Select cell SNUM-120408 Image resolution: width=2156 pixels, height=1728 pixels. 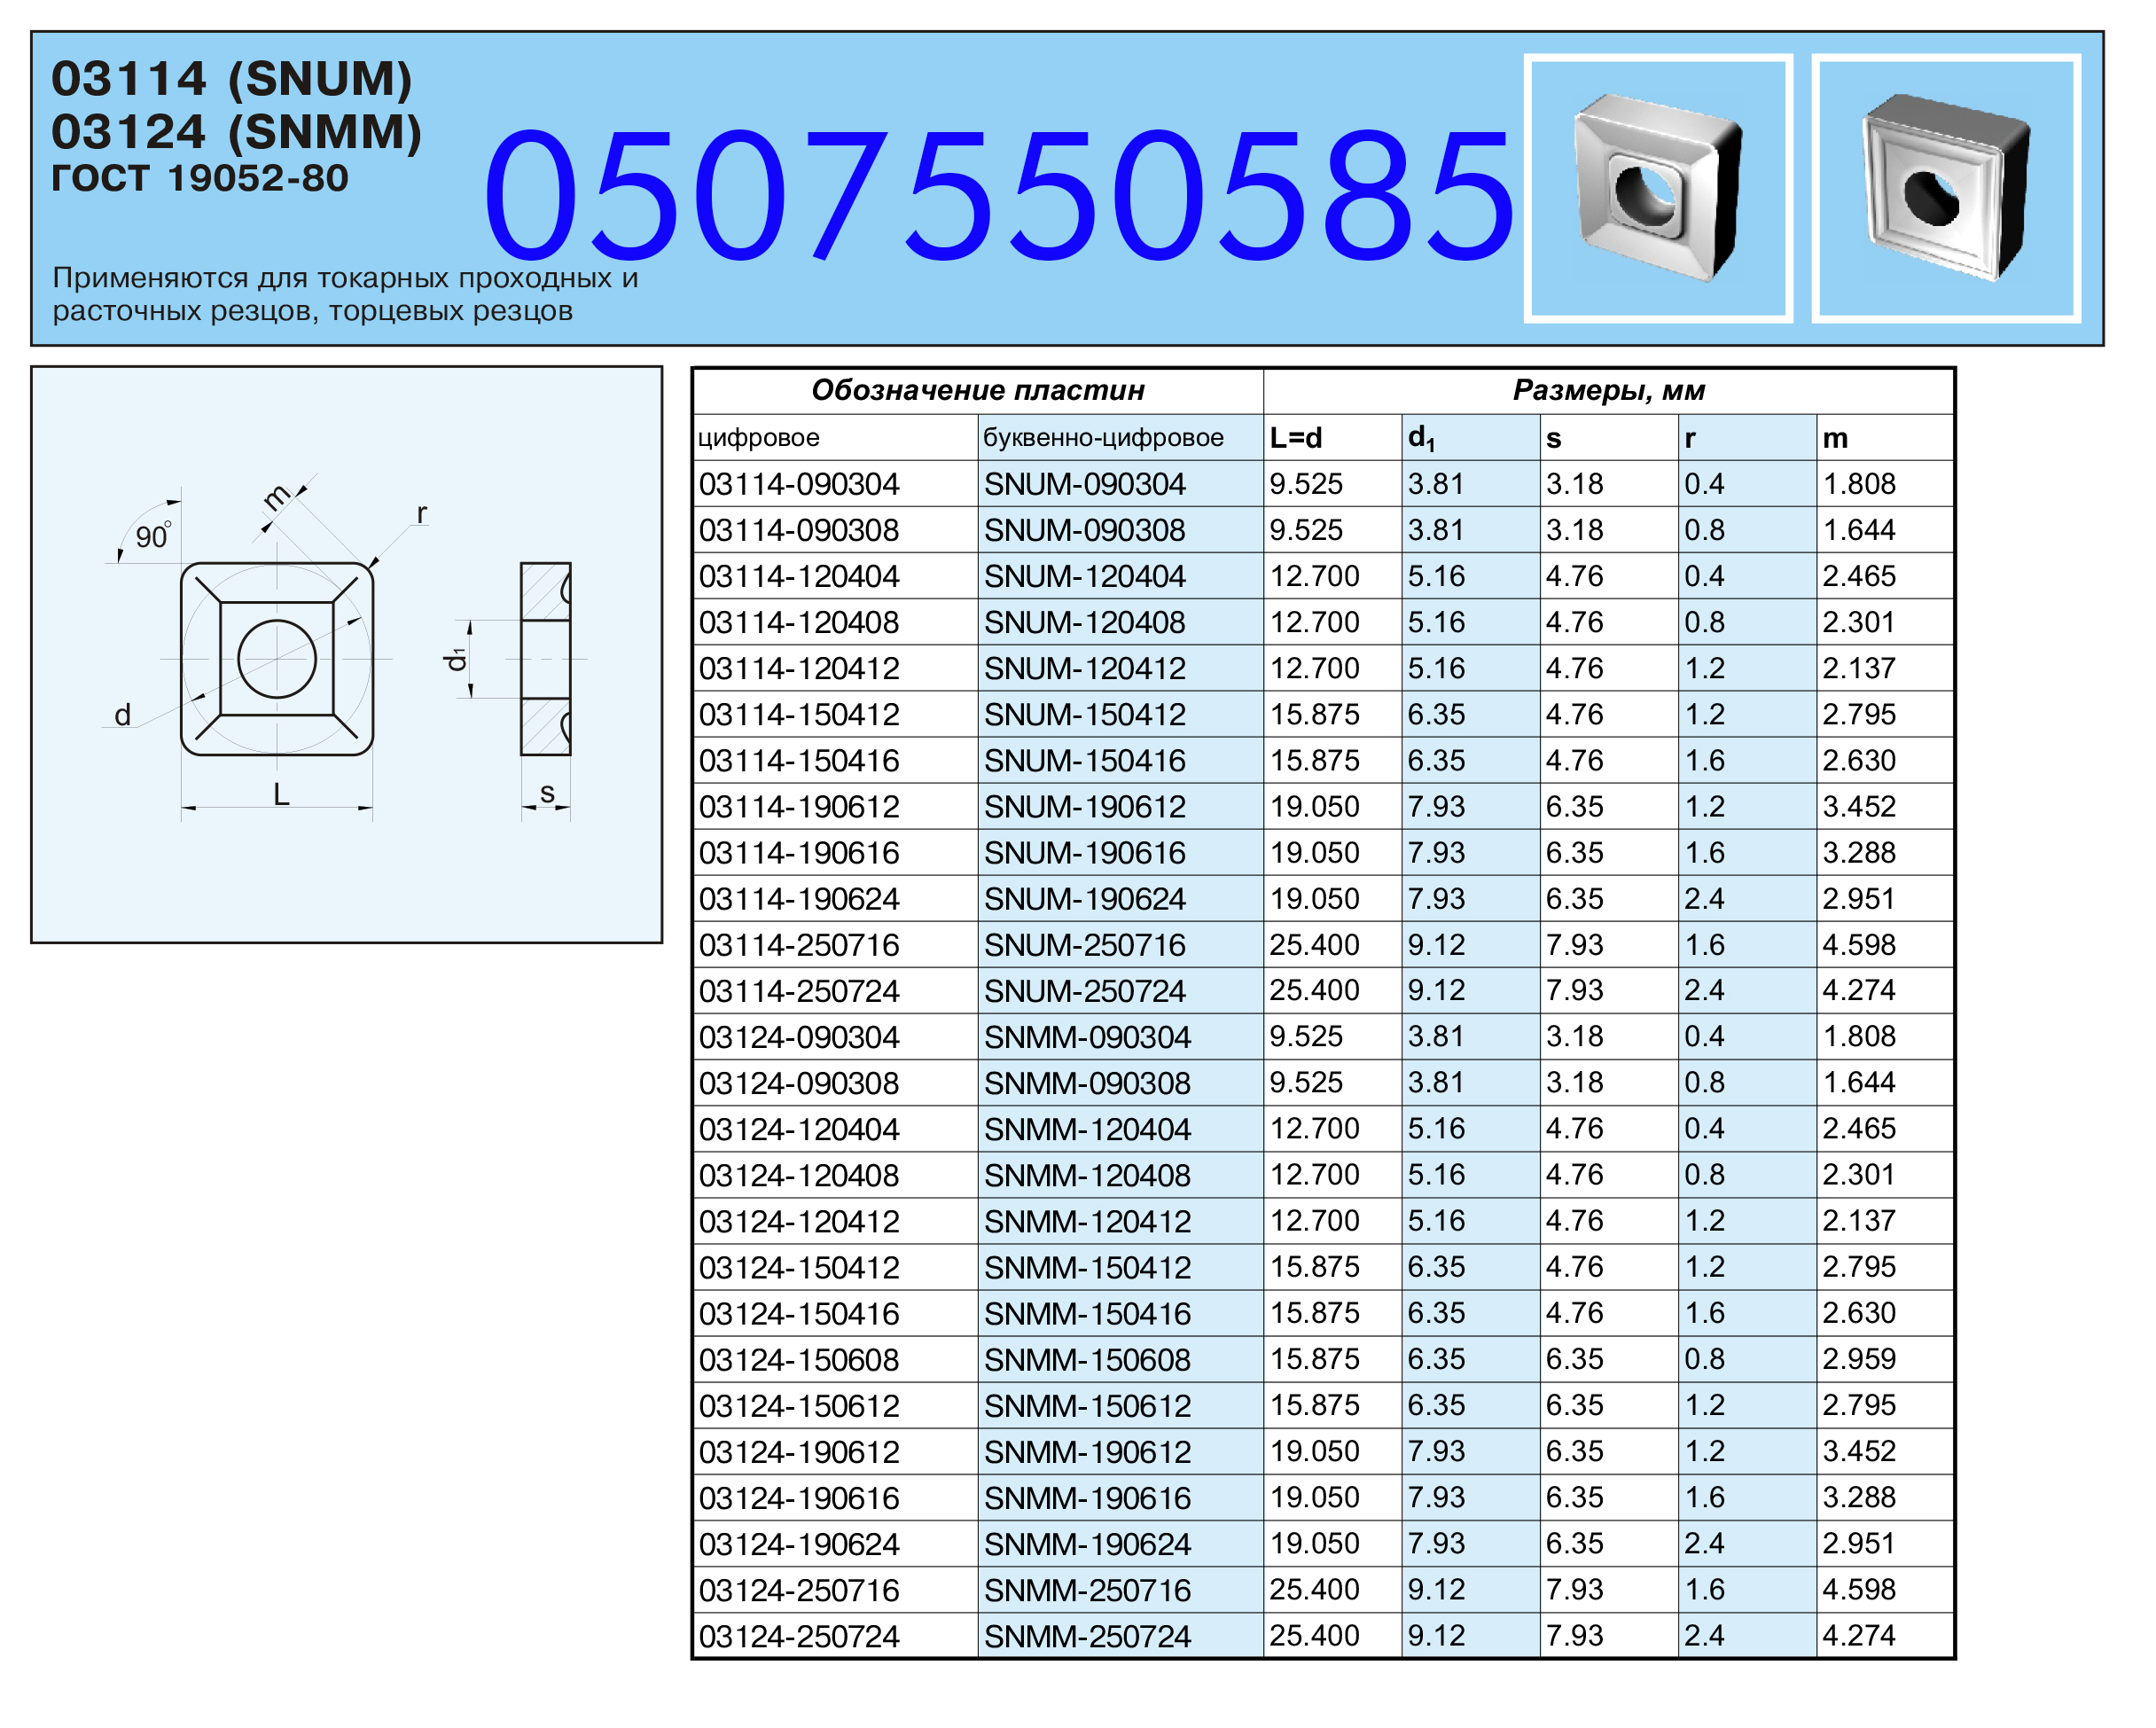pyautogui.click(x=1084, y=622)
